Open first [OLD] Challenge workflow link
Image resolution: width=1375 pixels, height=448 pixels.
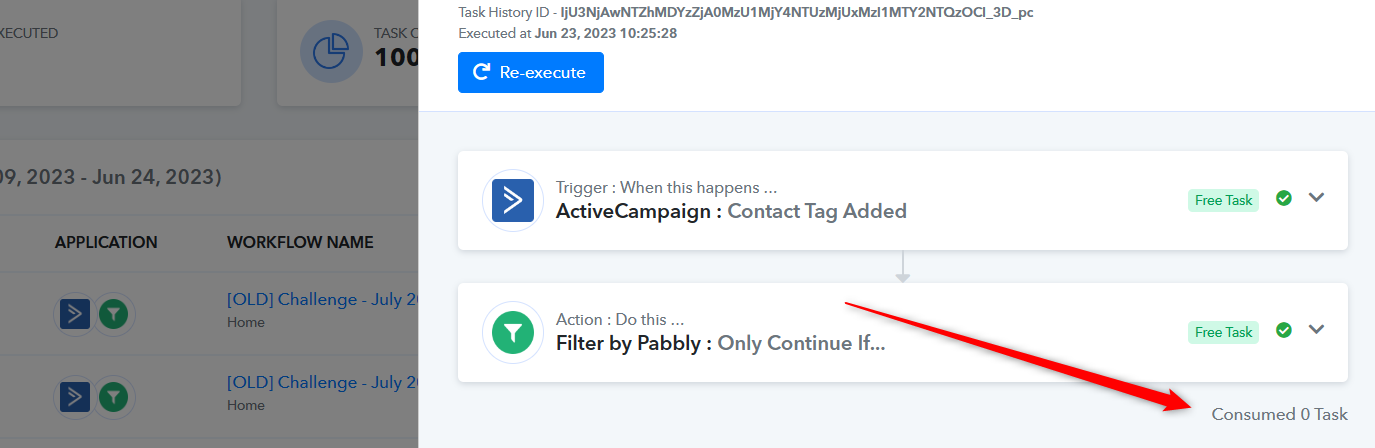322,300
